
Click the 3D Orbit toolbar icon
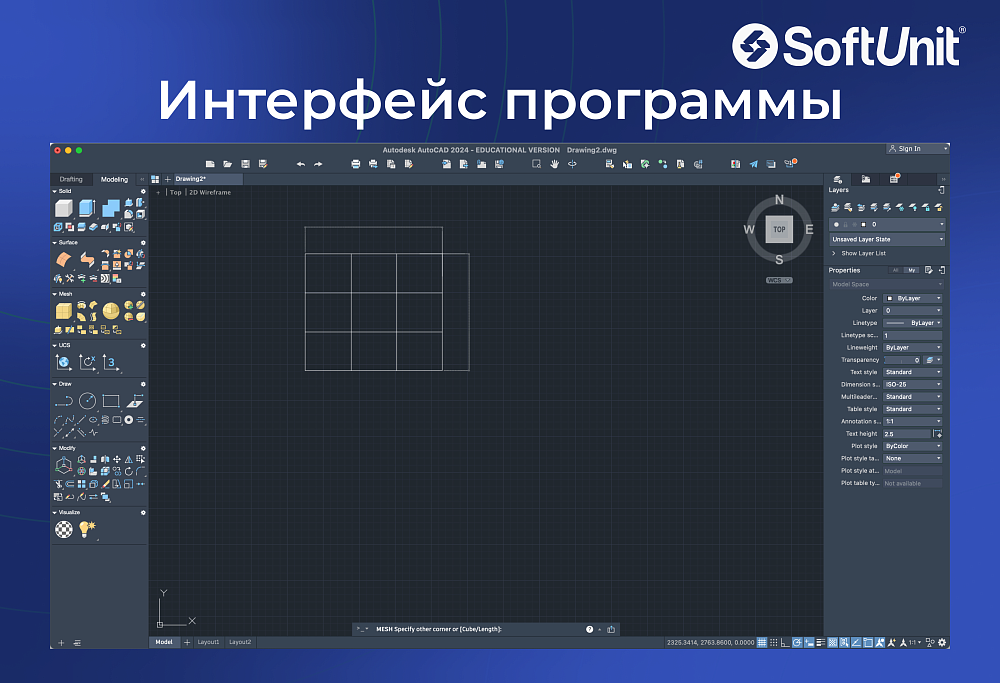[x=572, y=164]
